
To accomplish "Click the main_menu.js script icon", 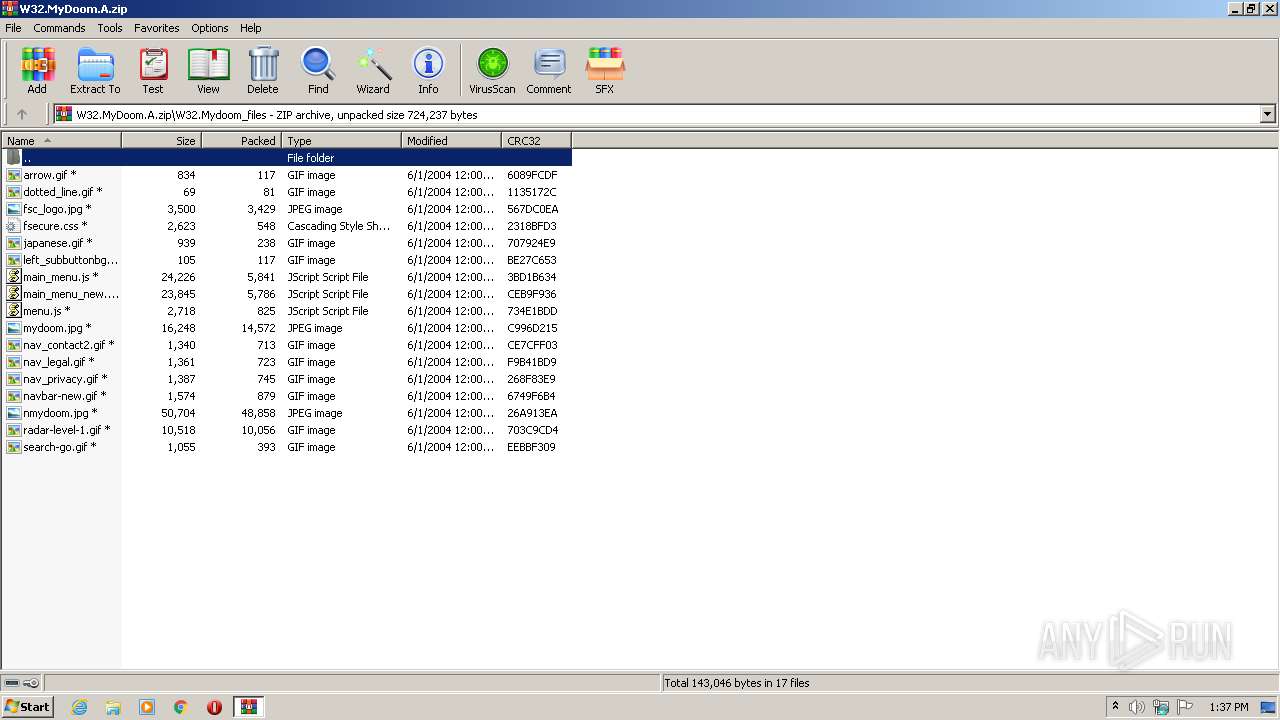I will [x=14, y=277].
